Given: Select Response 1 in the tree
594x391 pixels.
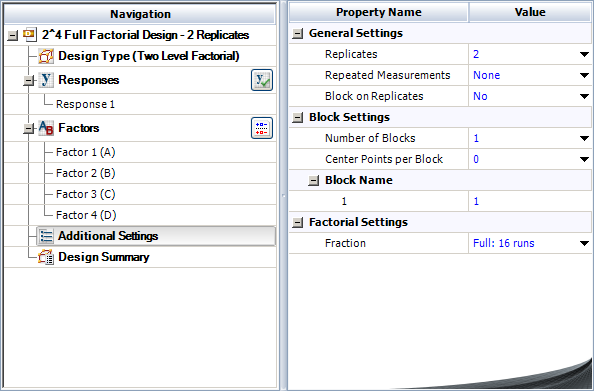Looking at the screenshot, I should tap(85, 104).
